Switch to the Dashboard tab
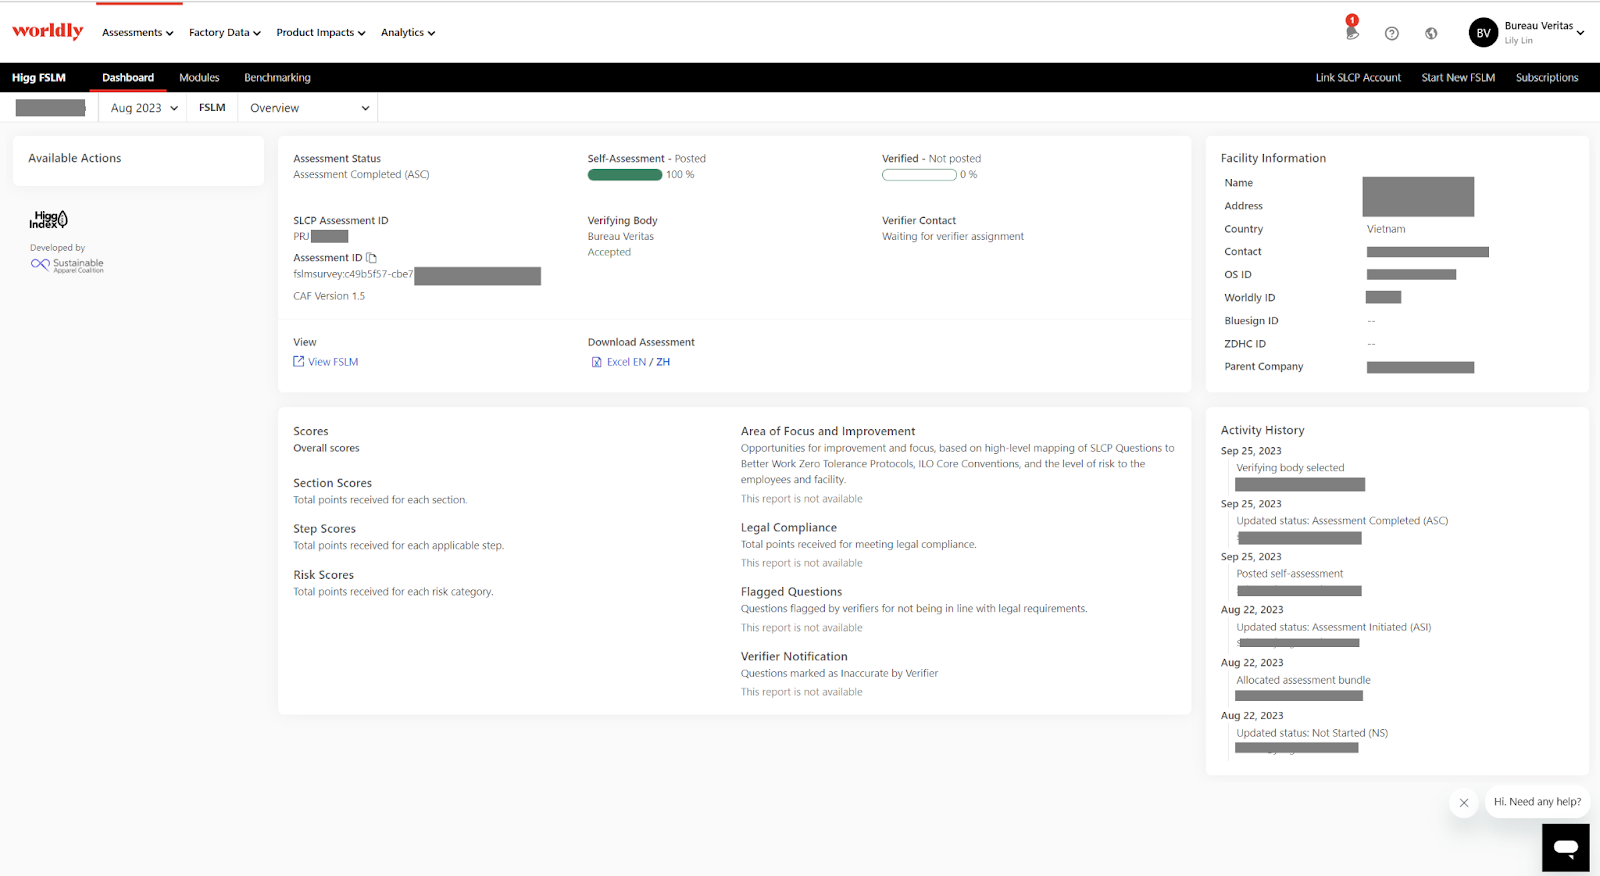 pos(128,78)
